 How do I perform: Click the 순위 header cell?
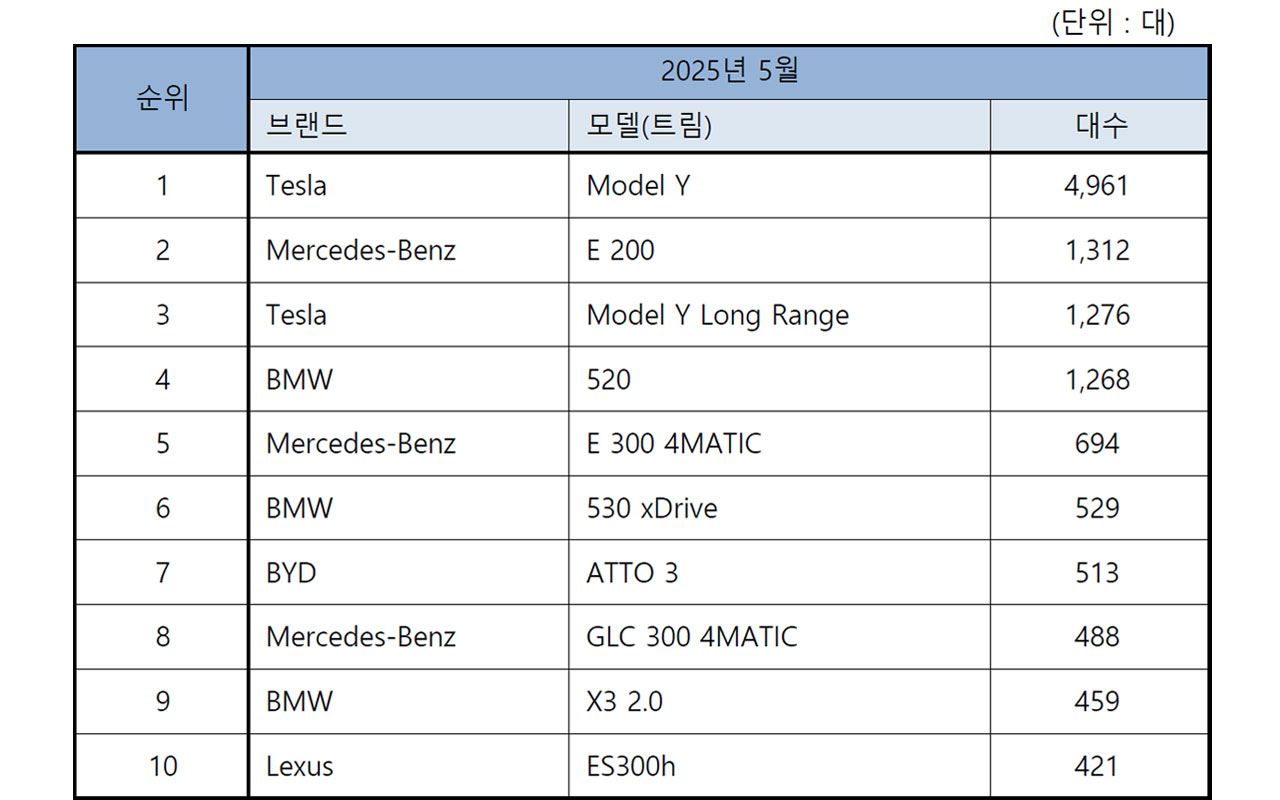162,99
